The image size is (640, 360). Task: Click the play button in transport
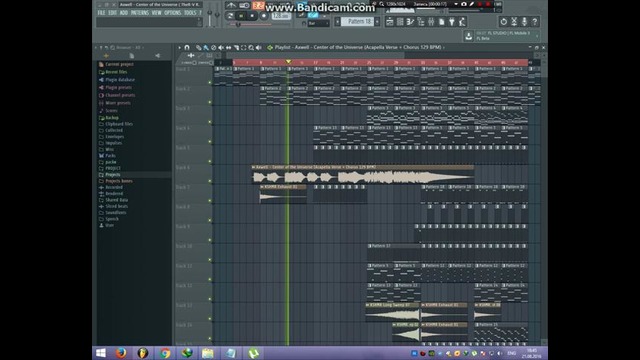pyautogui.click(x=241, y=16)
